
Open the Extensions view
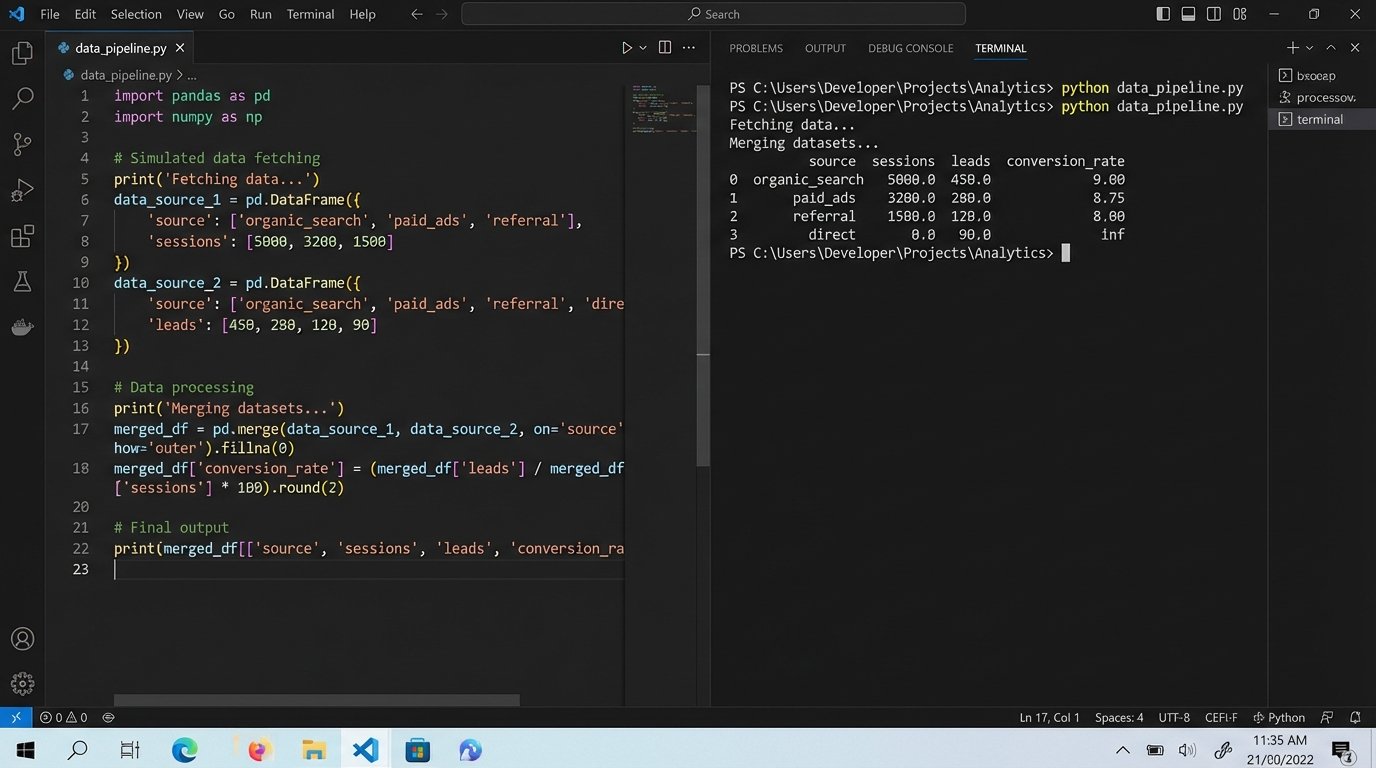coord(22,236)
